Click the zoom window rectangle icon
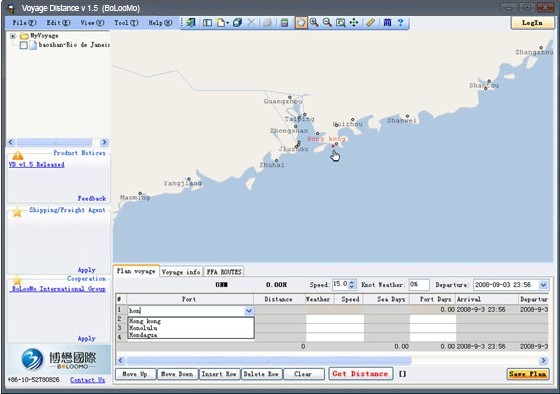Image resolution: width=560 pixels, height=394 pixels. pos(341,23)
